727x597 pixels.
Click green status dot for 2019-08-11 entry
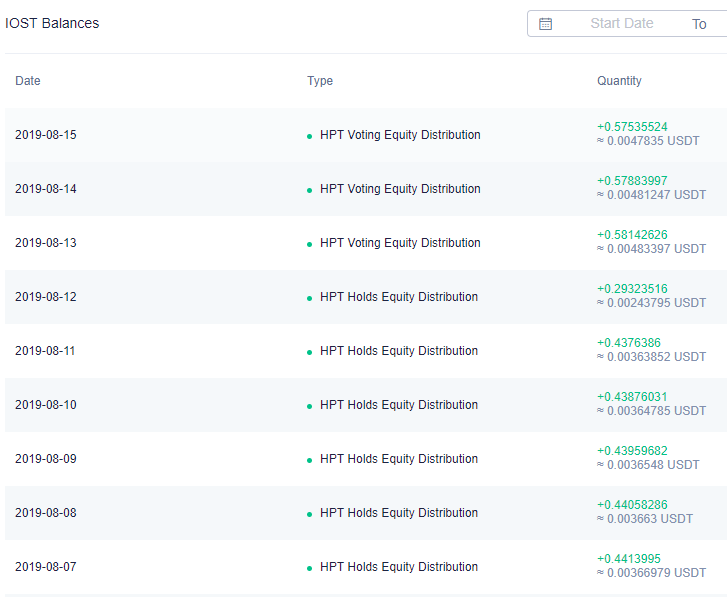click(309, 352)
